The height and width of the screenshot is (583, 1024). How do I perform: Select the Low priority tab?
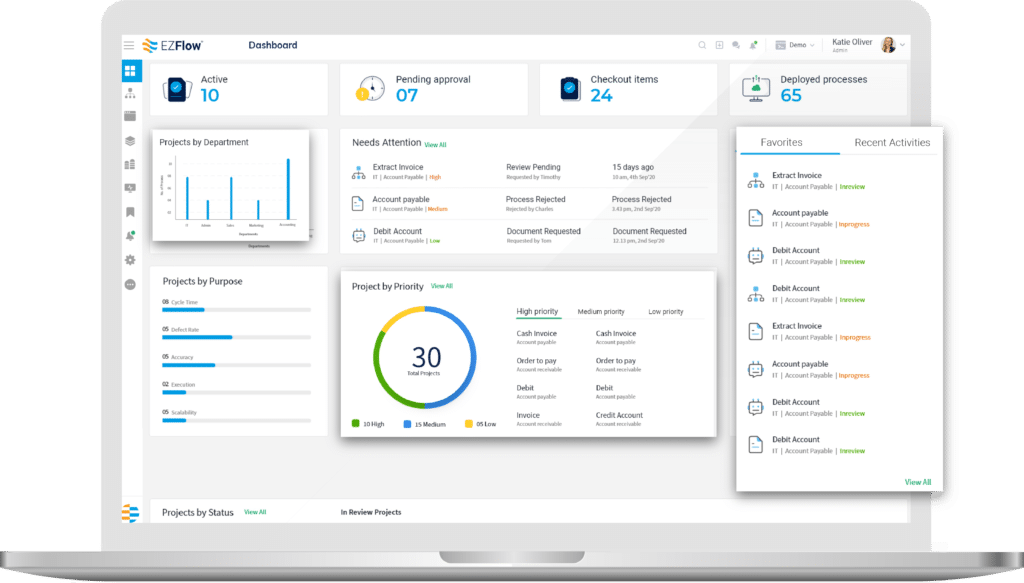[665, 311]
